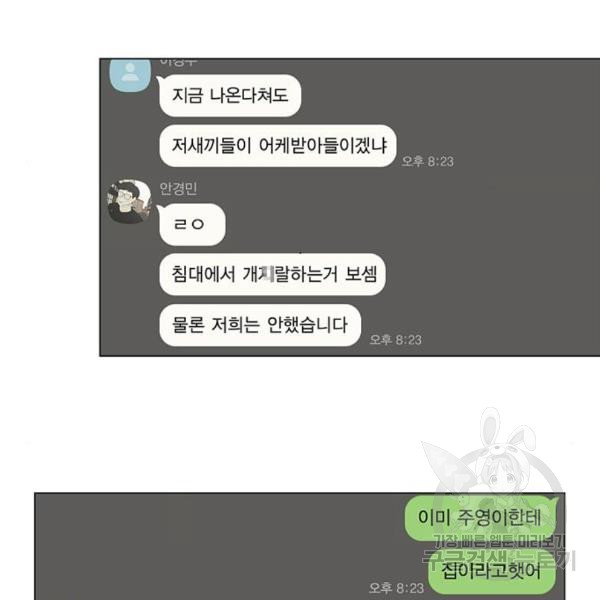Click the watermark text 가장 빠른 웹툰 미리보기

499,541
